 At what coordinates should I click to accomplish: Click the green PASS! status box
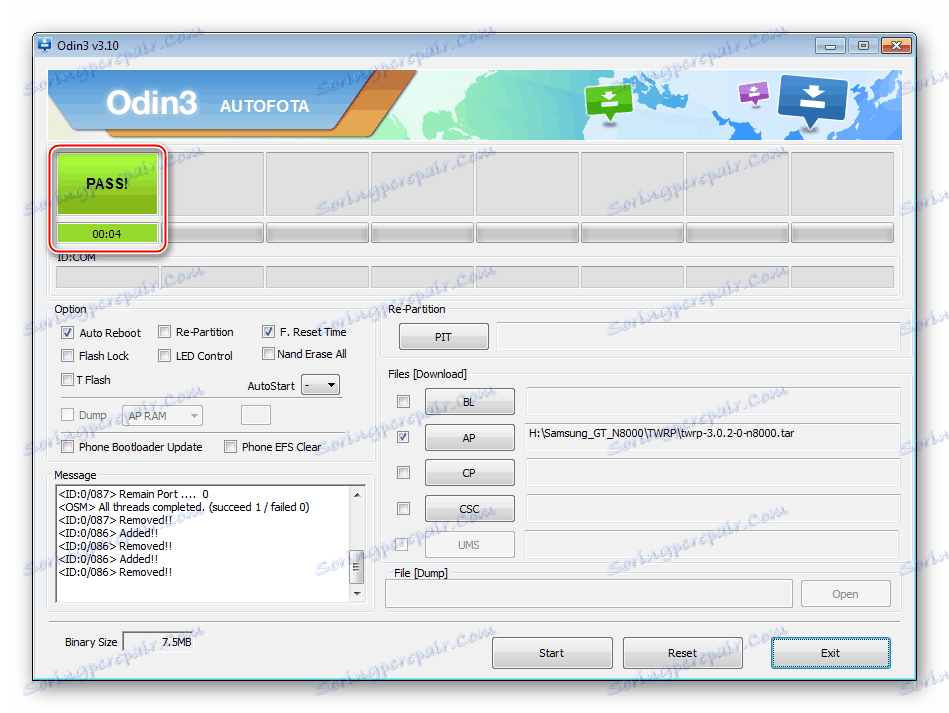(107, 183)
